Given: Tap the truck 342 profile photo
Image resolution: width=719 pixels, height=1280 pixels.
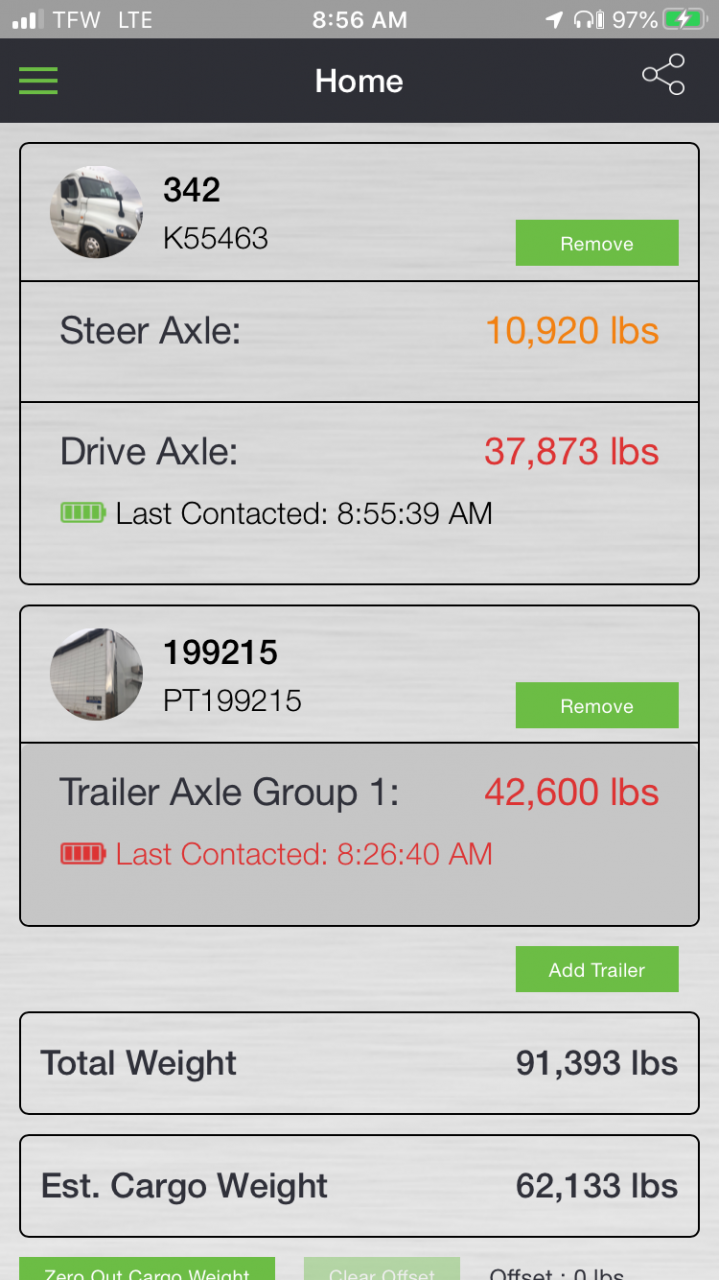Looking at the screenshot, I should [x=96, y=212].
